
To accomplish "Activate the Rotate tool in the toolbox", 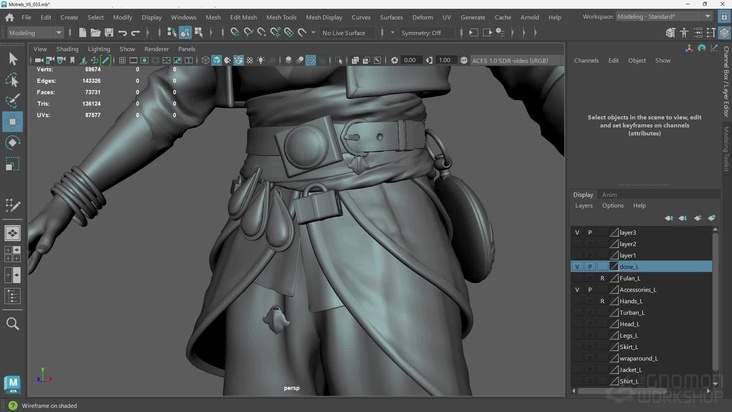I will [13, 142].
